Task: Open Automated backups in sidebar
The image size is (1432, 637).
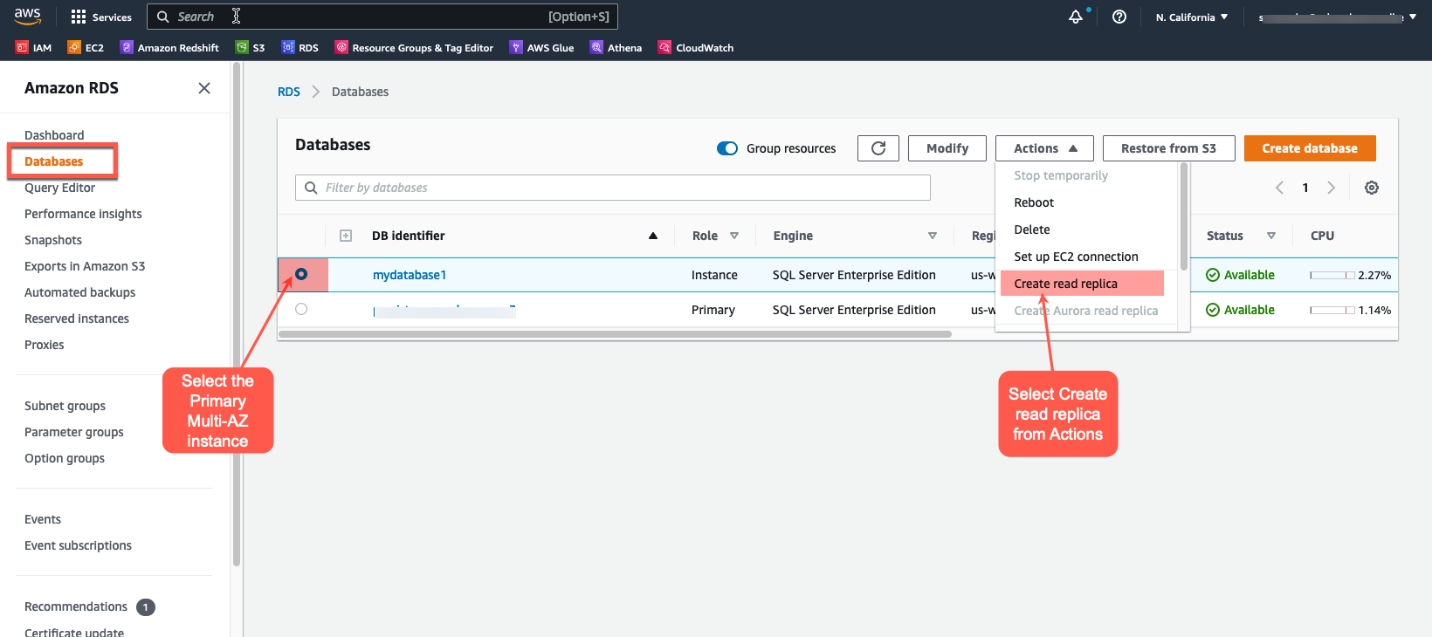Action: (80, 292)
